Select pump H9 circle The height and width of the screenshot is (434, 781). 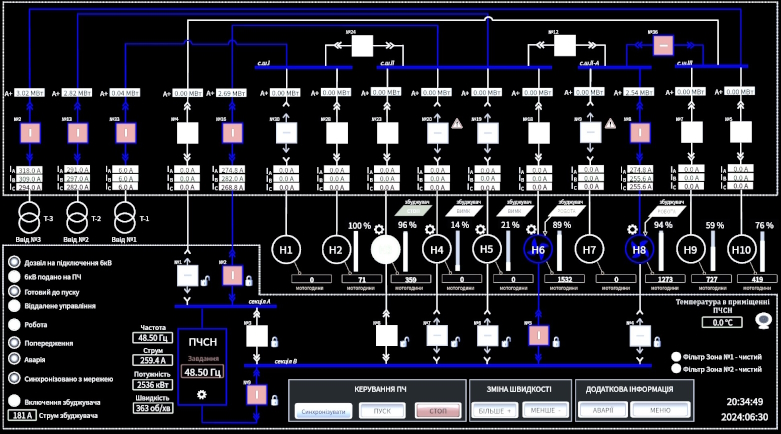click(x=690, y=249)
